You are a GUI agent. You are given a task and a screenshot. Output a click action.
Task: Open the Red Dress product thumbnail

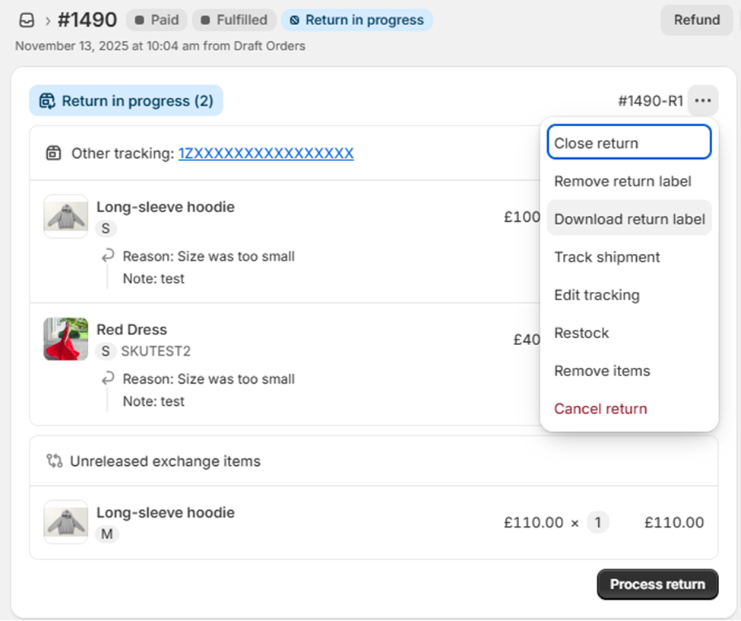66,339
